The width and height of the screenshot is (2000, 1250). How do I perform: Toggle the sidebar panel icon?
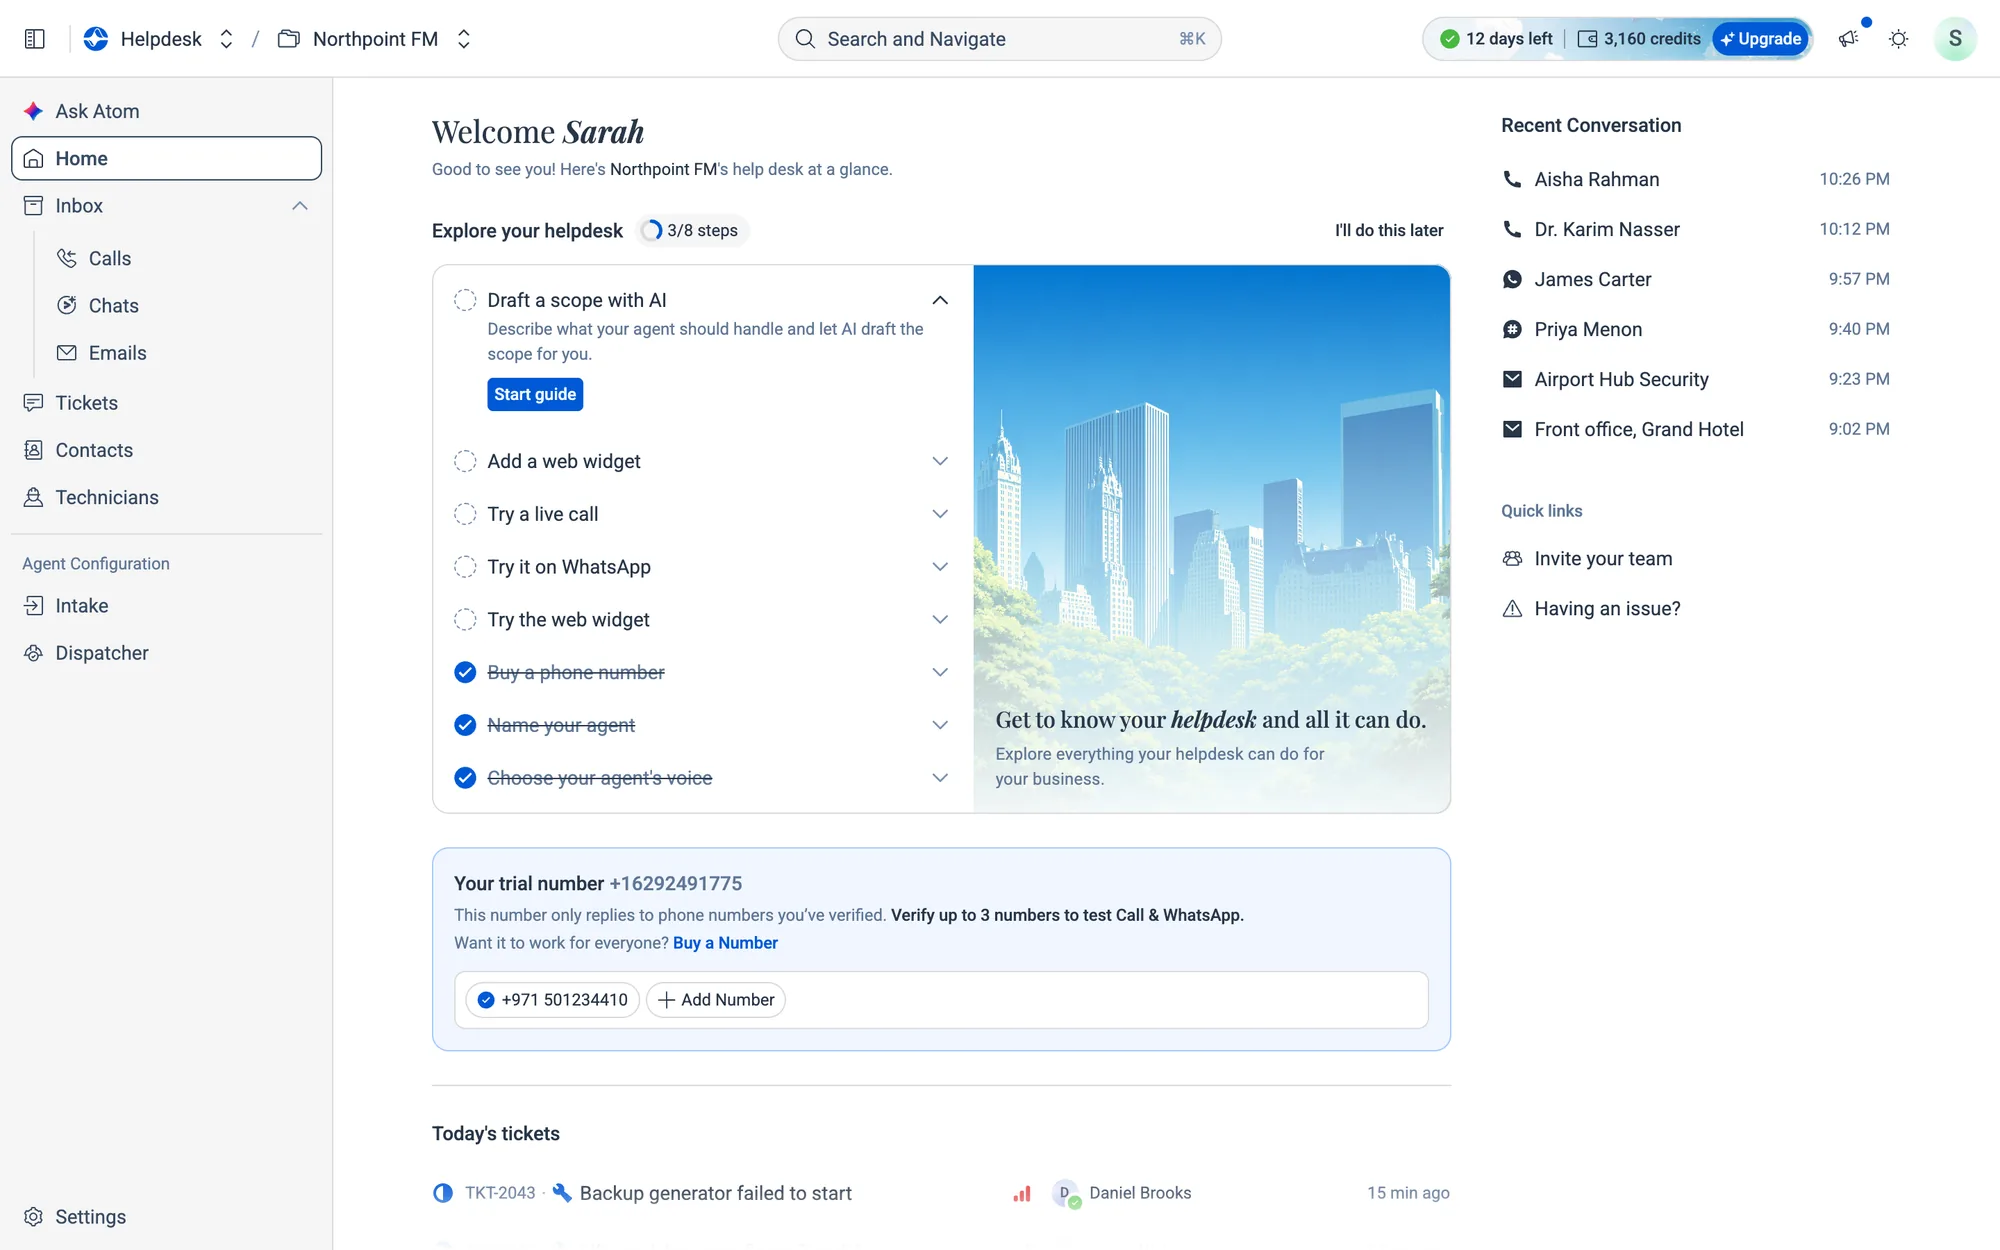[34, 39]
